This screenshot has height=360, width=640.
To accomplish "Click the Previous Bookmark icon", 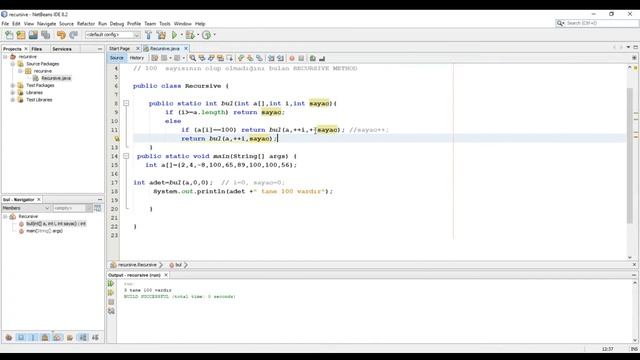I will click(x=240, y=58).
